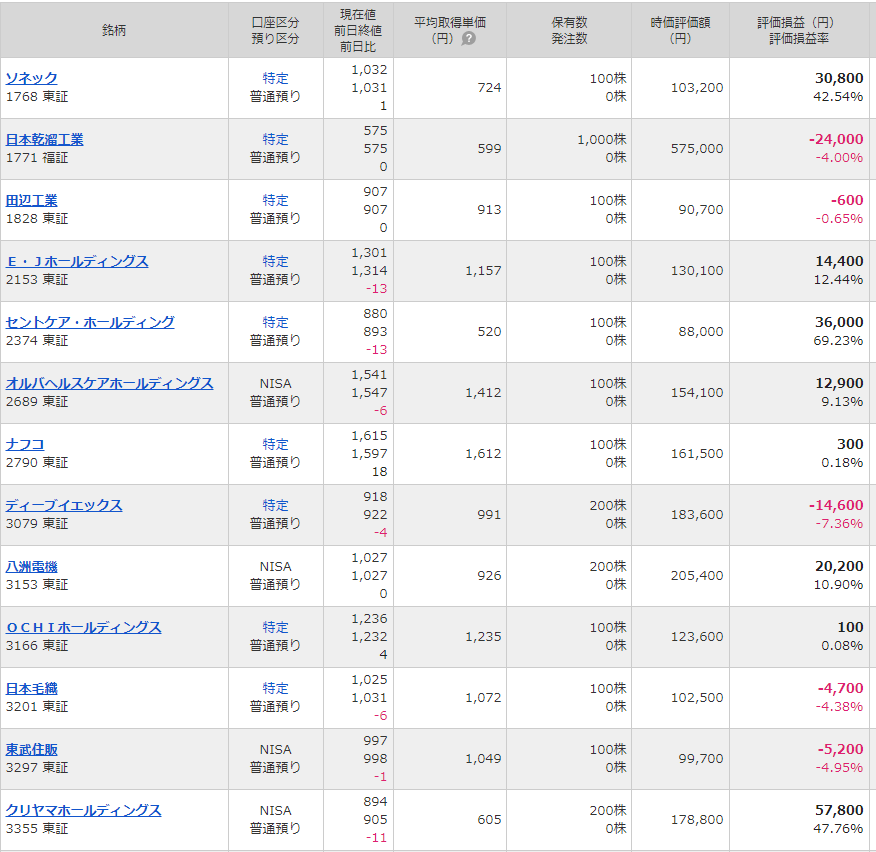Click the 銘柄 column header
Image resolution: width=876 pixels, height=852 pixels.
[x=114, y=30]
